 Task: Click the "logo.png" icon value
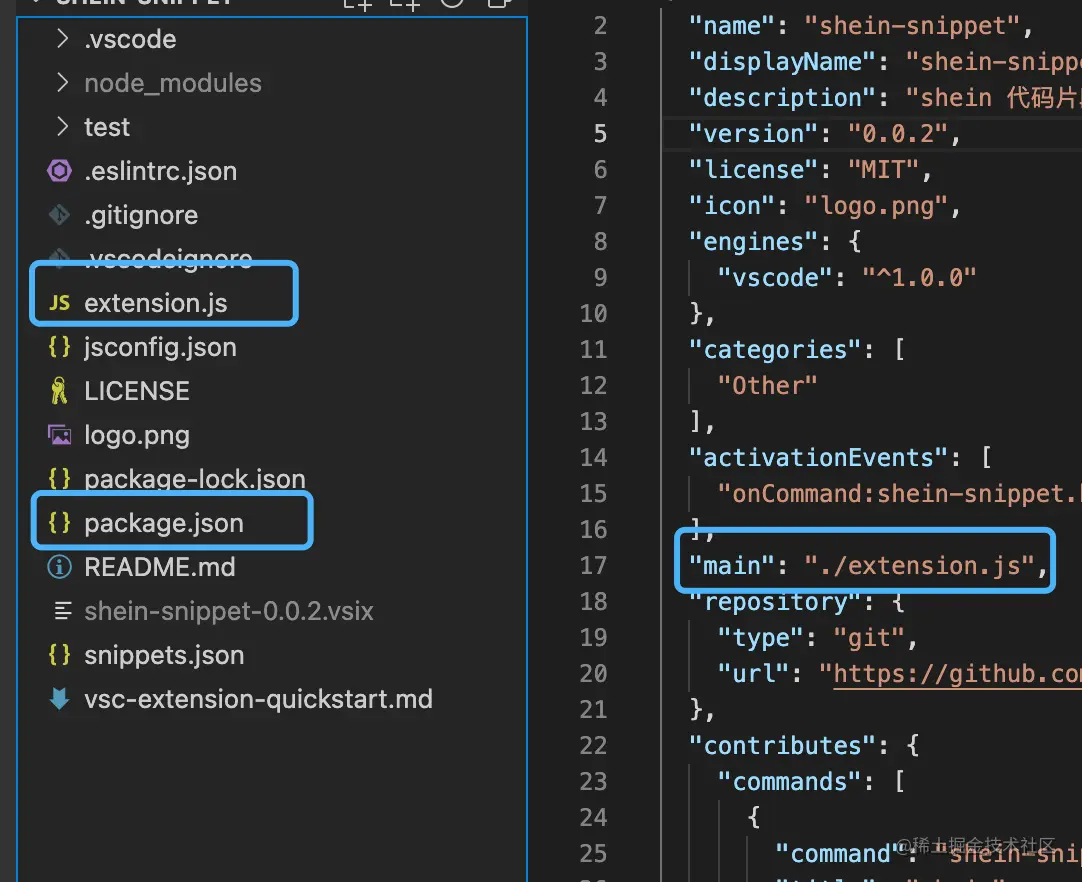pyautogui.click(x=876, y=206)
